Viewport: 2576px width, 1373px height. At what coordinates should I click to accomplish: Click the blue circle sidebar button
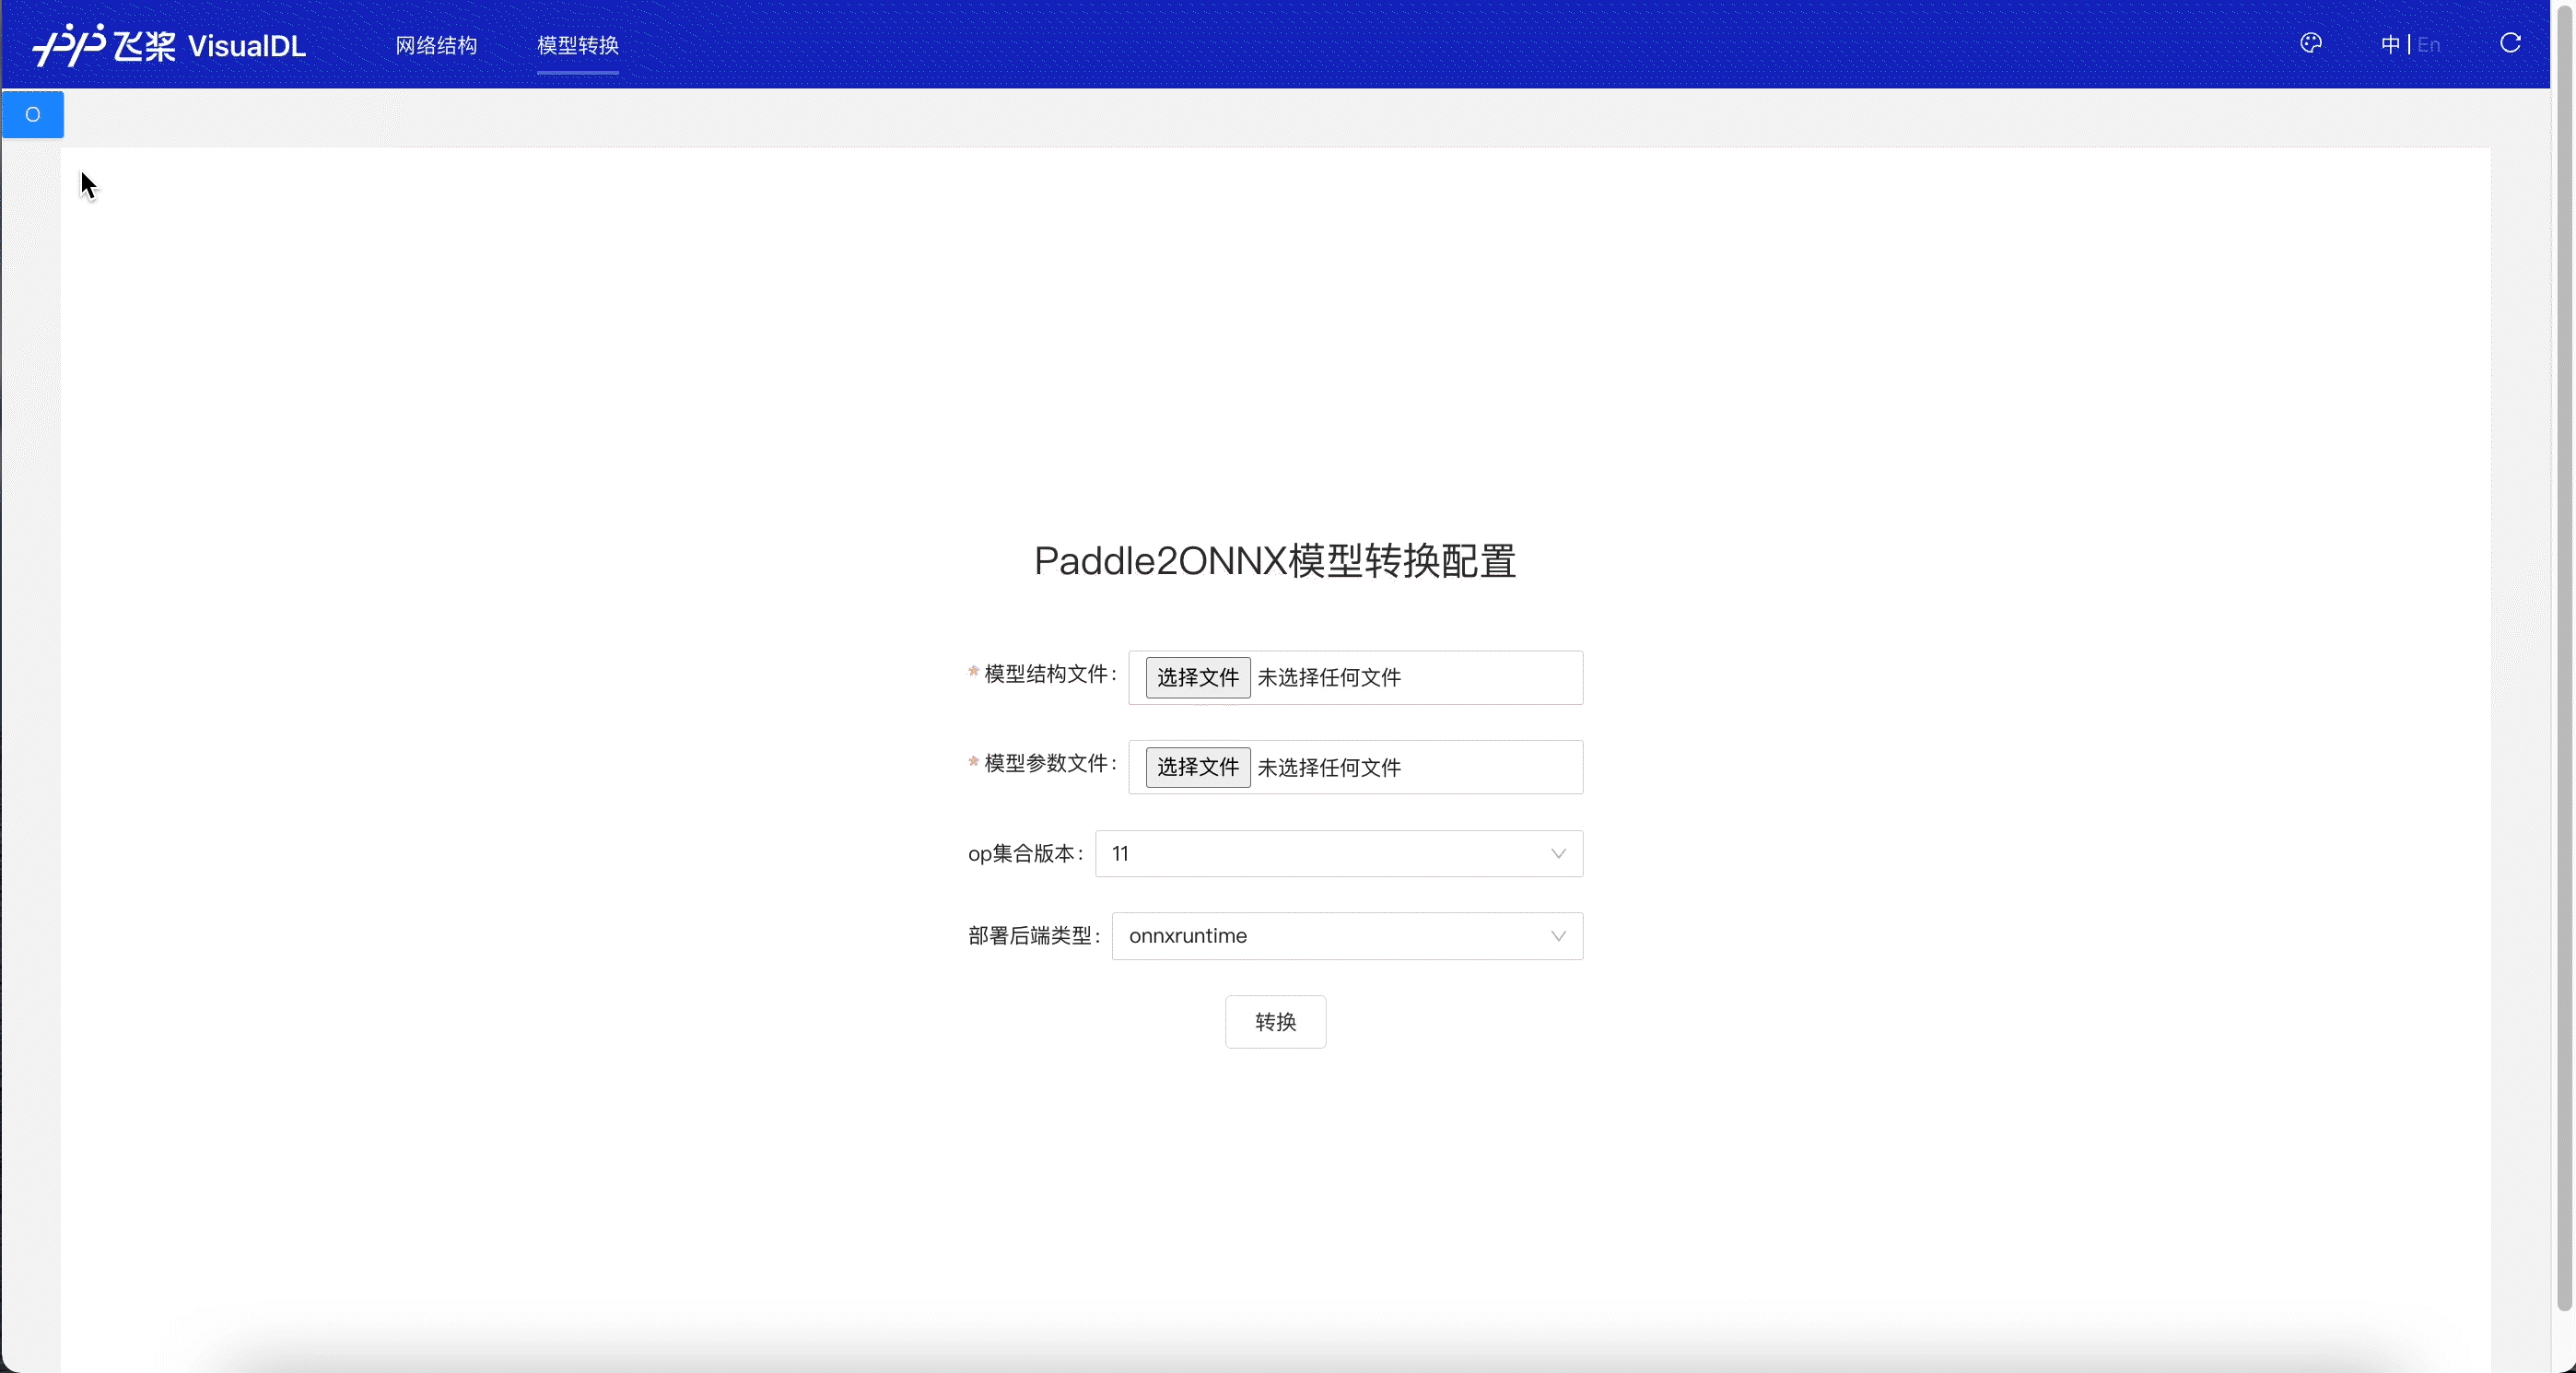coord(33,114)
